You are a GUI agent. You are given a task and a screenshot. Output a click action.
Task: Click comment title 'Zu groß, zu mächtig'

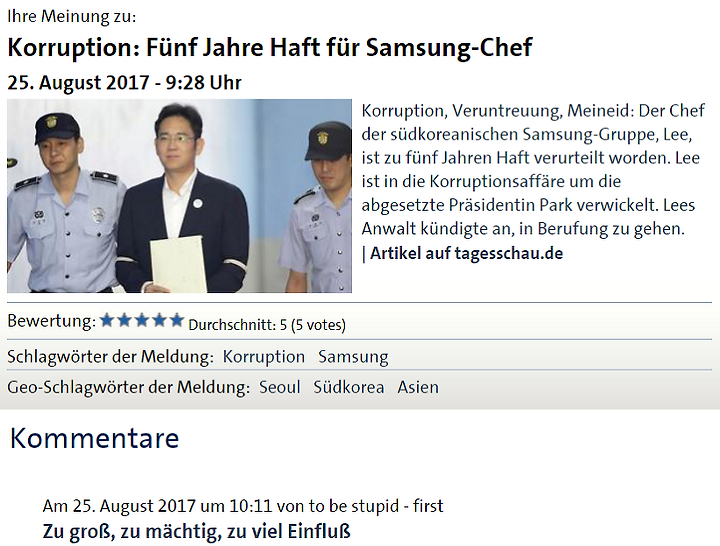(197, 531)
